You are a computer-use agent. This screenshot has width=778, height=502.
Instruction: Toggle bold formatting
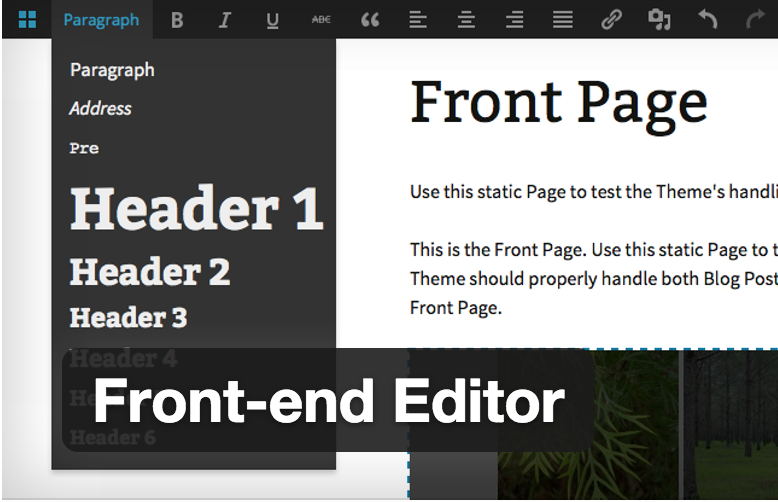click(x=177, y=20)
